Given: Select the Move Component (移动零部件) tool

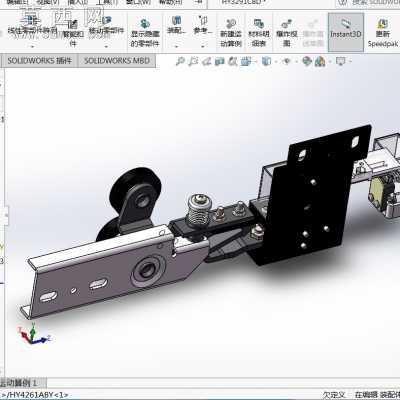Looking at the screenshot, I should 106,26.
